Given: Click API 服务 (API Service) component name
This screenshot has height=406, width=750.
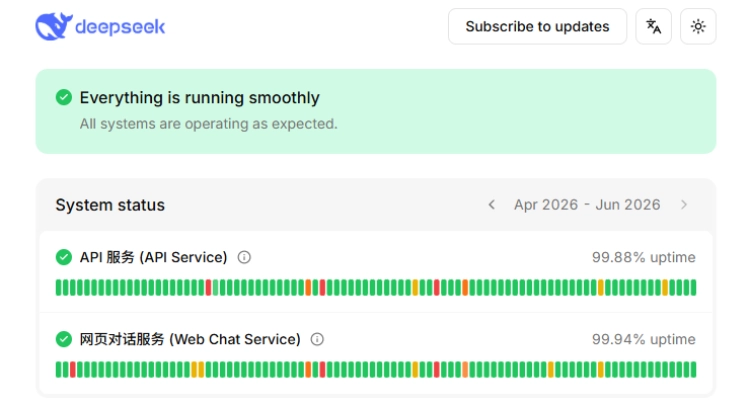Looking at the screenshot, I should 153,257.
